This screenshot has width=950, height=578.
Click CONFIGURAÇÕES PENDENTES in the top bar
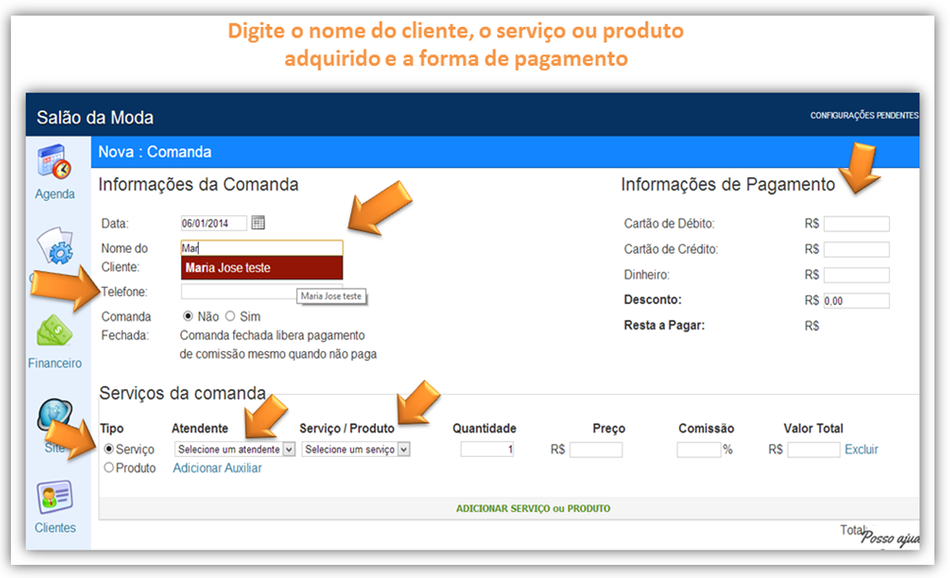coord(864,115)
